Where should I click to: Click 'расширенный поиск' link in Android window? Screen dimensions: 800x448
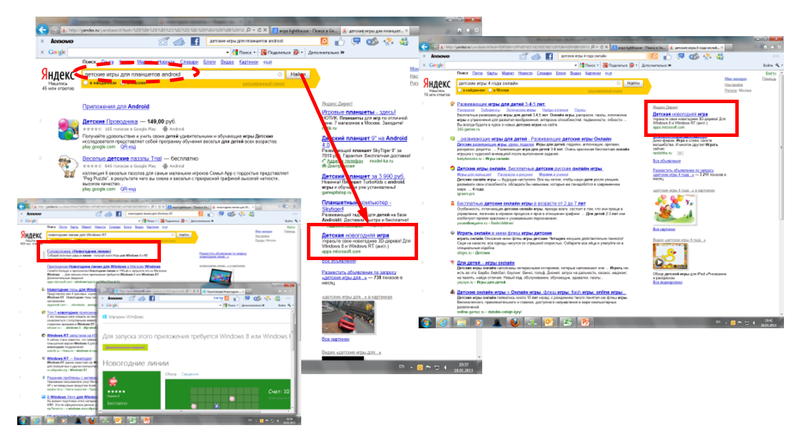(x=264, y=83)
